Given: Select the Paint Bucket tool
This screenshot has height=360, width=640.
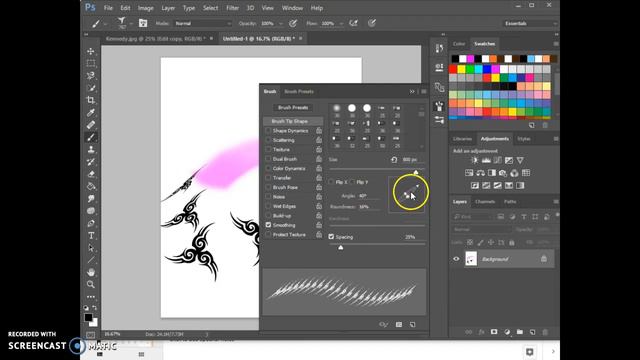Looking at the screenshot, I should (x=91, y=186).
